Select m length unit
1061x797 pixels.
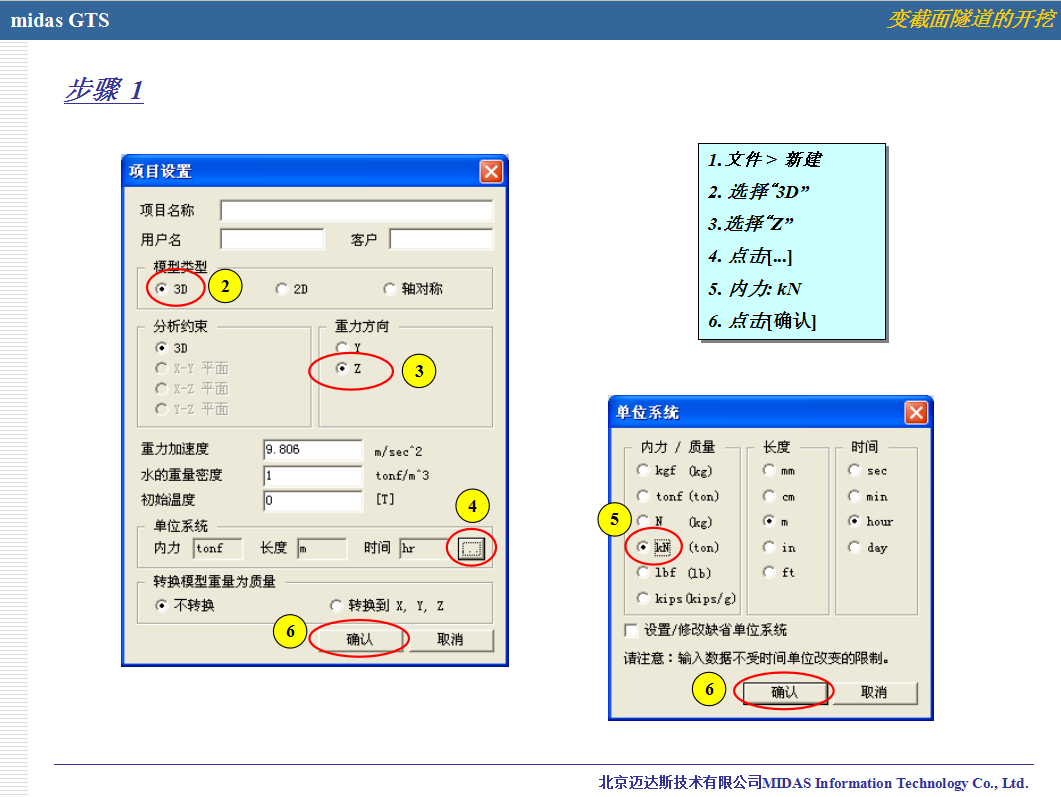769,521
